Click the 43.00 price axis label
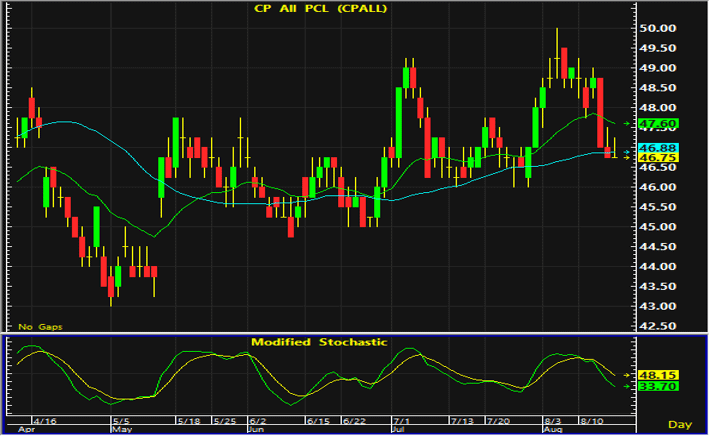This screenshot has height=436, width=710. (x=657, y=306)
